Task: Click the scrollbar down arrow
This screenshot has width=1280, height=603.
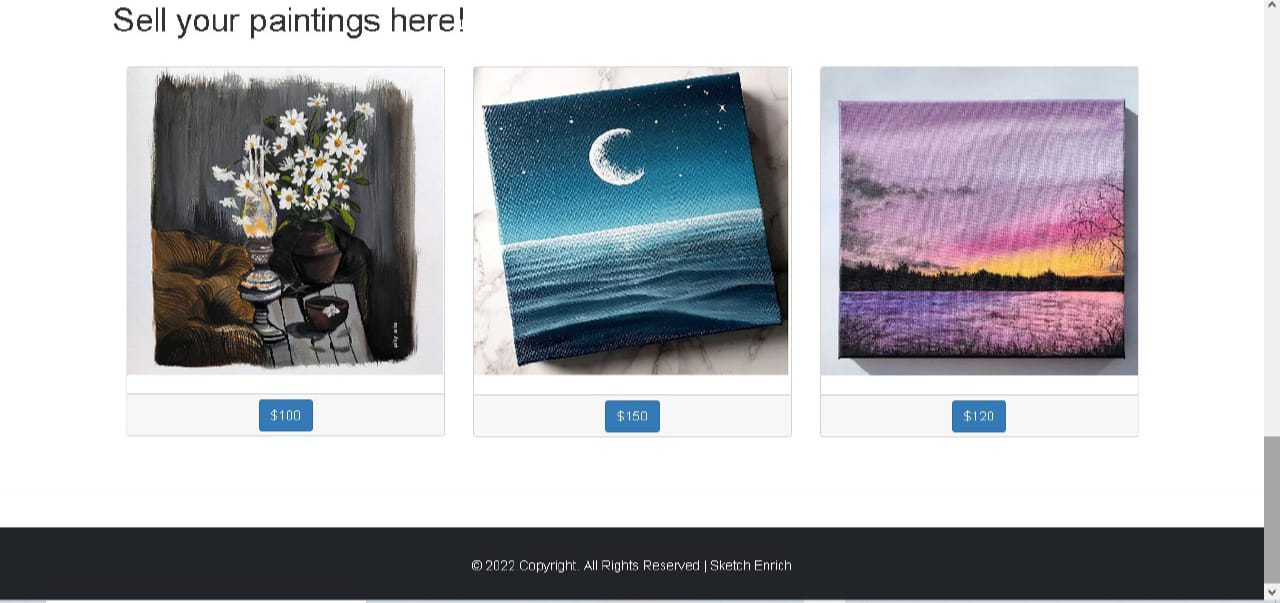Action: click(1272, 592)
